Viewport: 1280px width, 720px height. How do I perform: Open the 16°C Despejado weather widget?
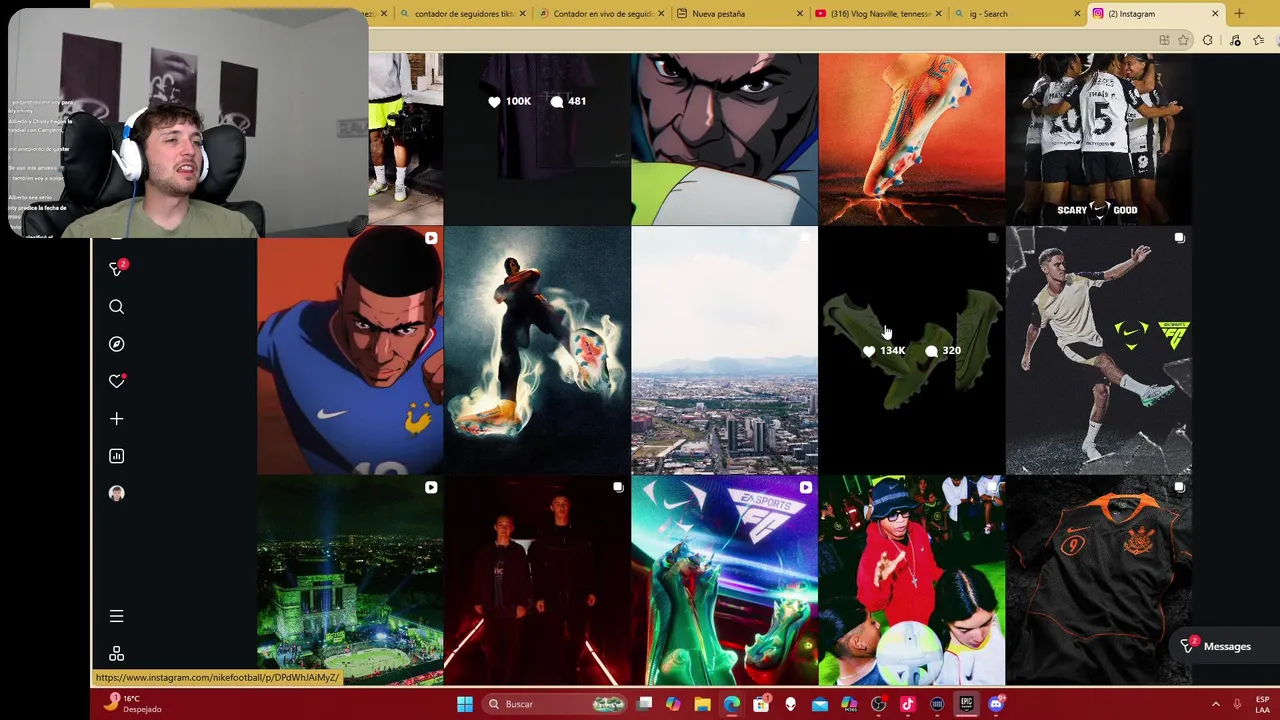pyautogui.click(x=134, y=704)
